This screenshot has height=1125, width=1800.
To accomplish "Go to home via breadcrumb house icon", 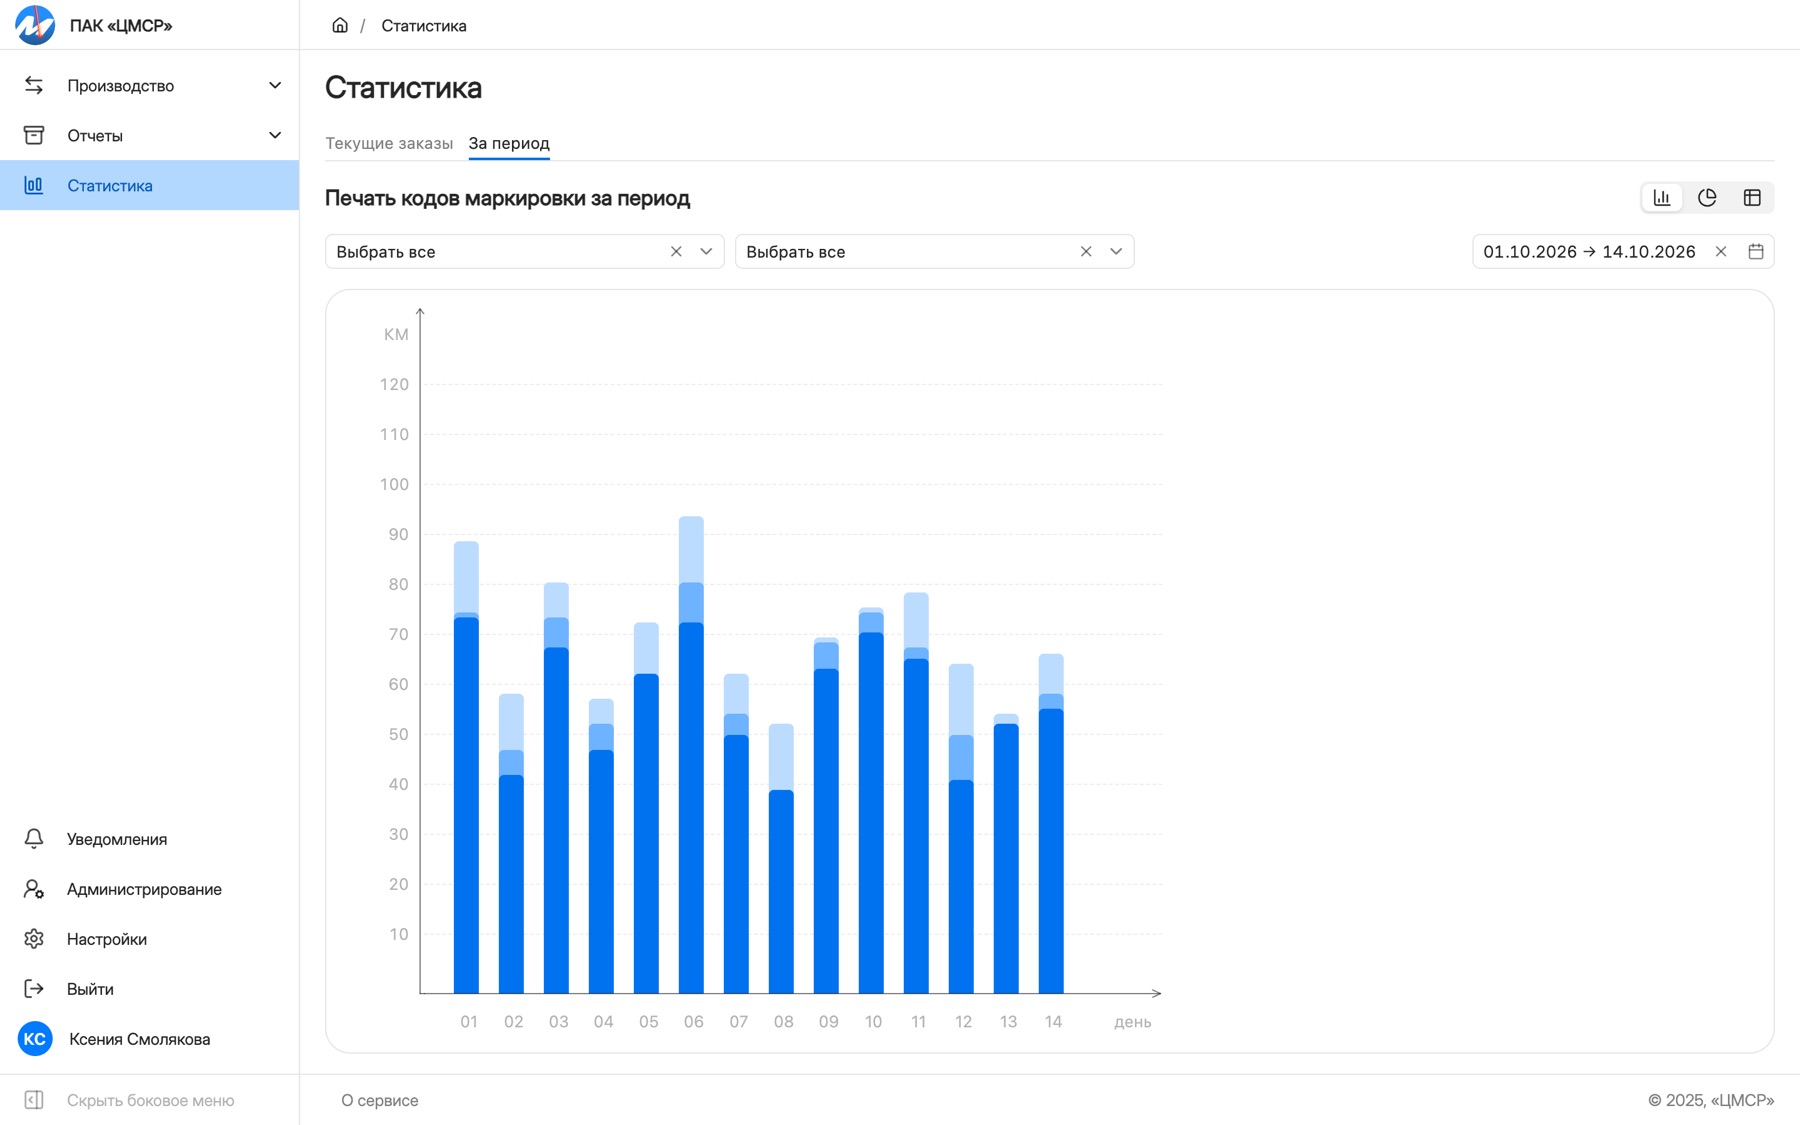I will [340, 25].
